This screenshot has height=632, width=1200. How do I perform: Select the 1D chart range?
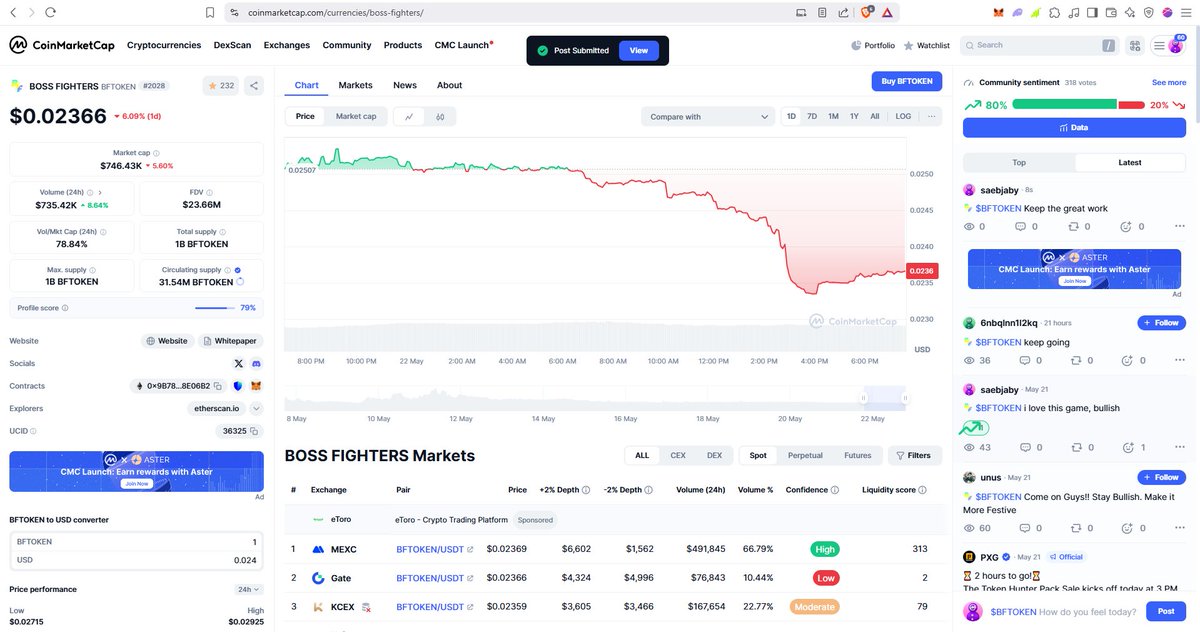click(792, 117)
